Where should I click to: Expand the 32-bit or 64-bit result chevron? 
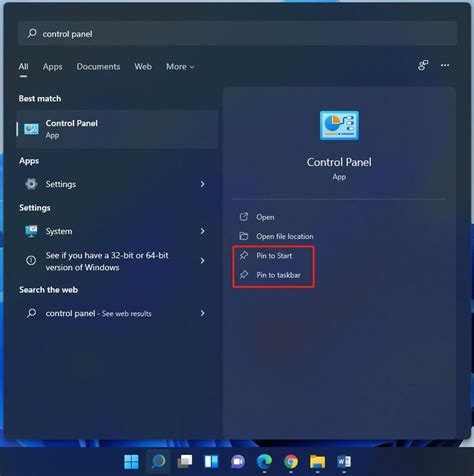203,261
